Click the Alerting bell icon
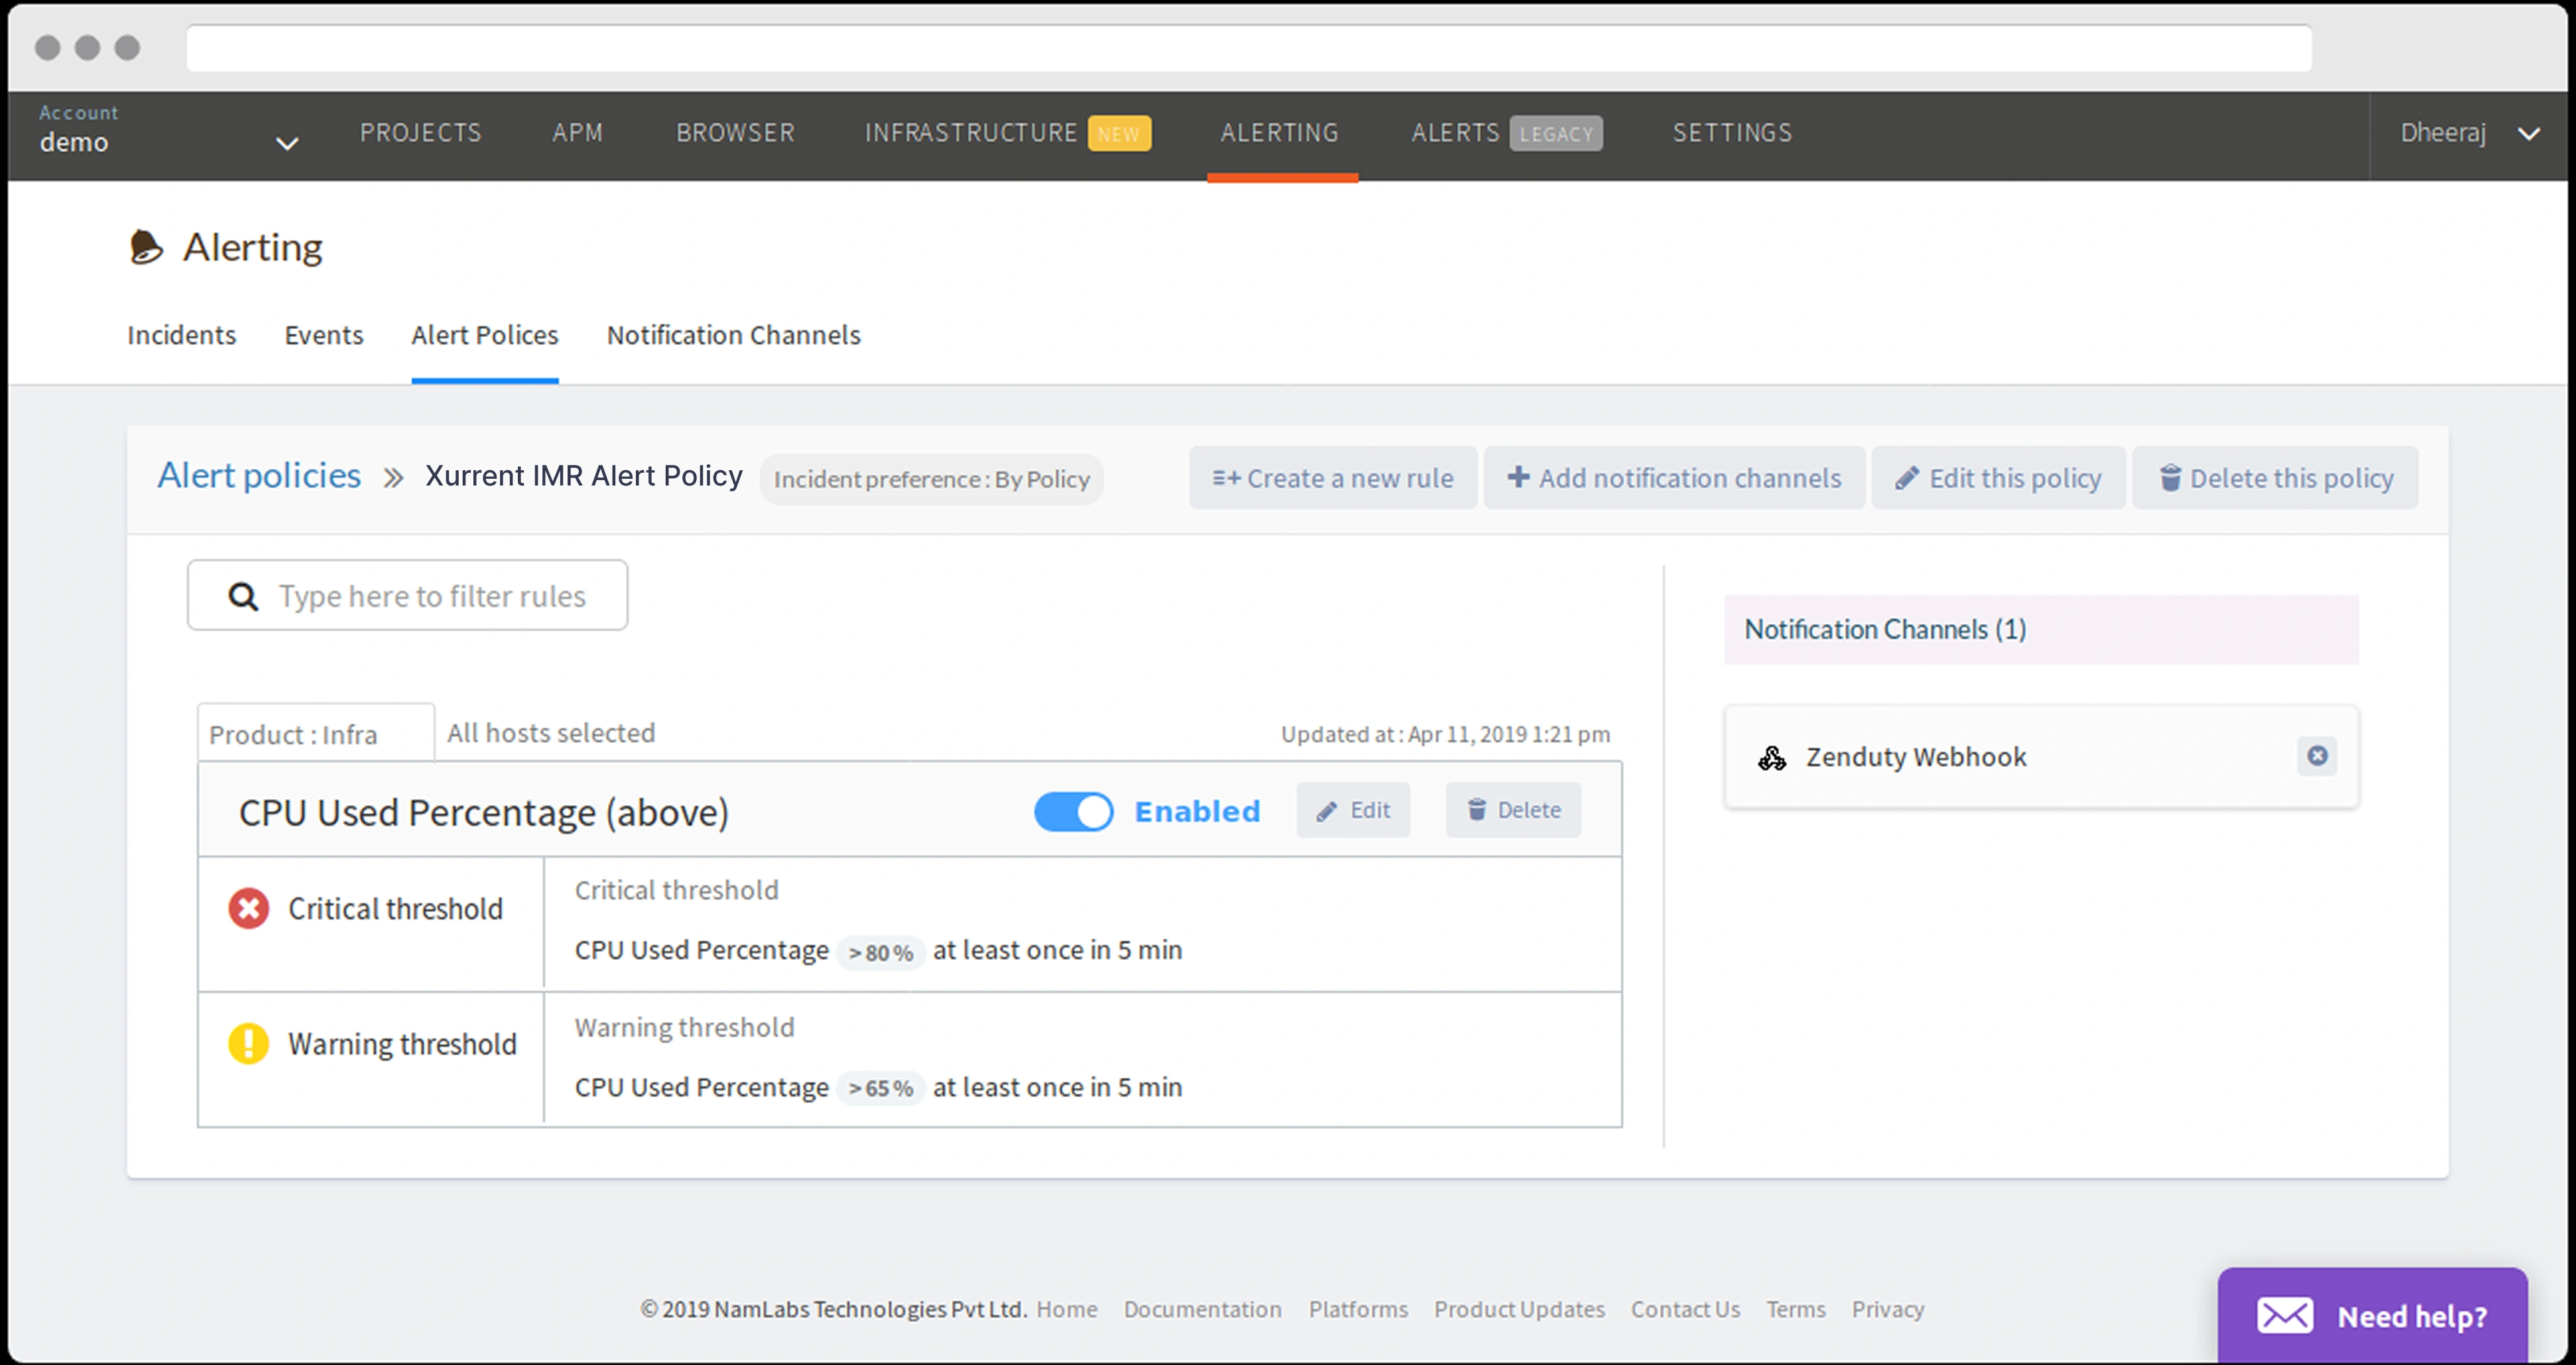 click(x=146, y=247)
